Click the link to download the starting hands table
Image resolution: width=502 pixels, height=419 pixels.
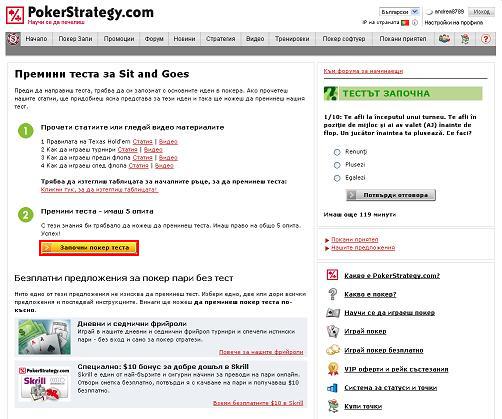pyautogui.click(x=99, y=189)
